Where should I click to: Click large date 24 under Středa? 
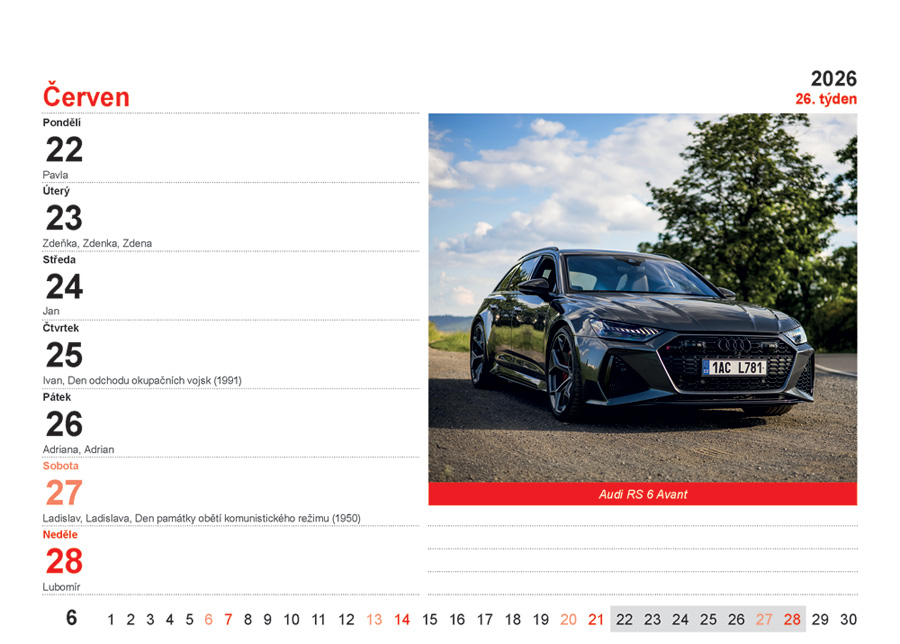64,287
